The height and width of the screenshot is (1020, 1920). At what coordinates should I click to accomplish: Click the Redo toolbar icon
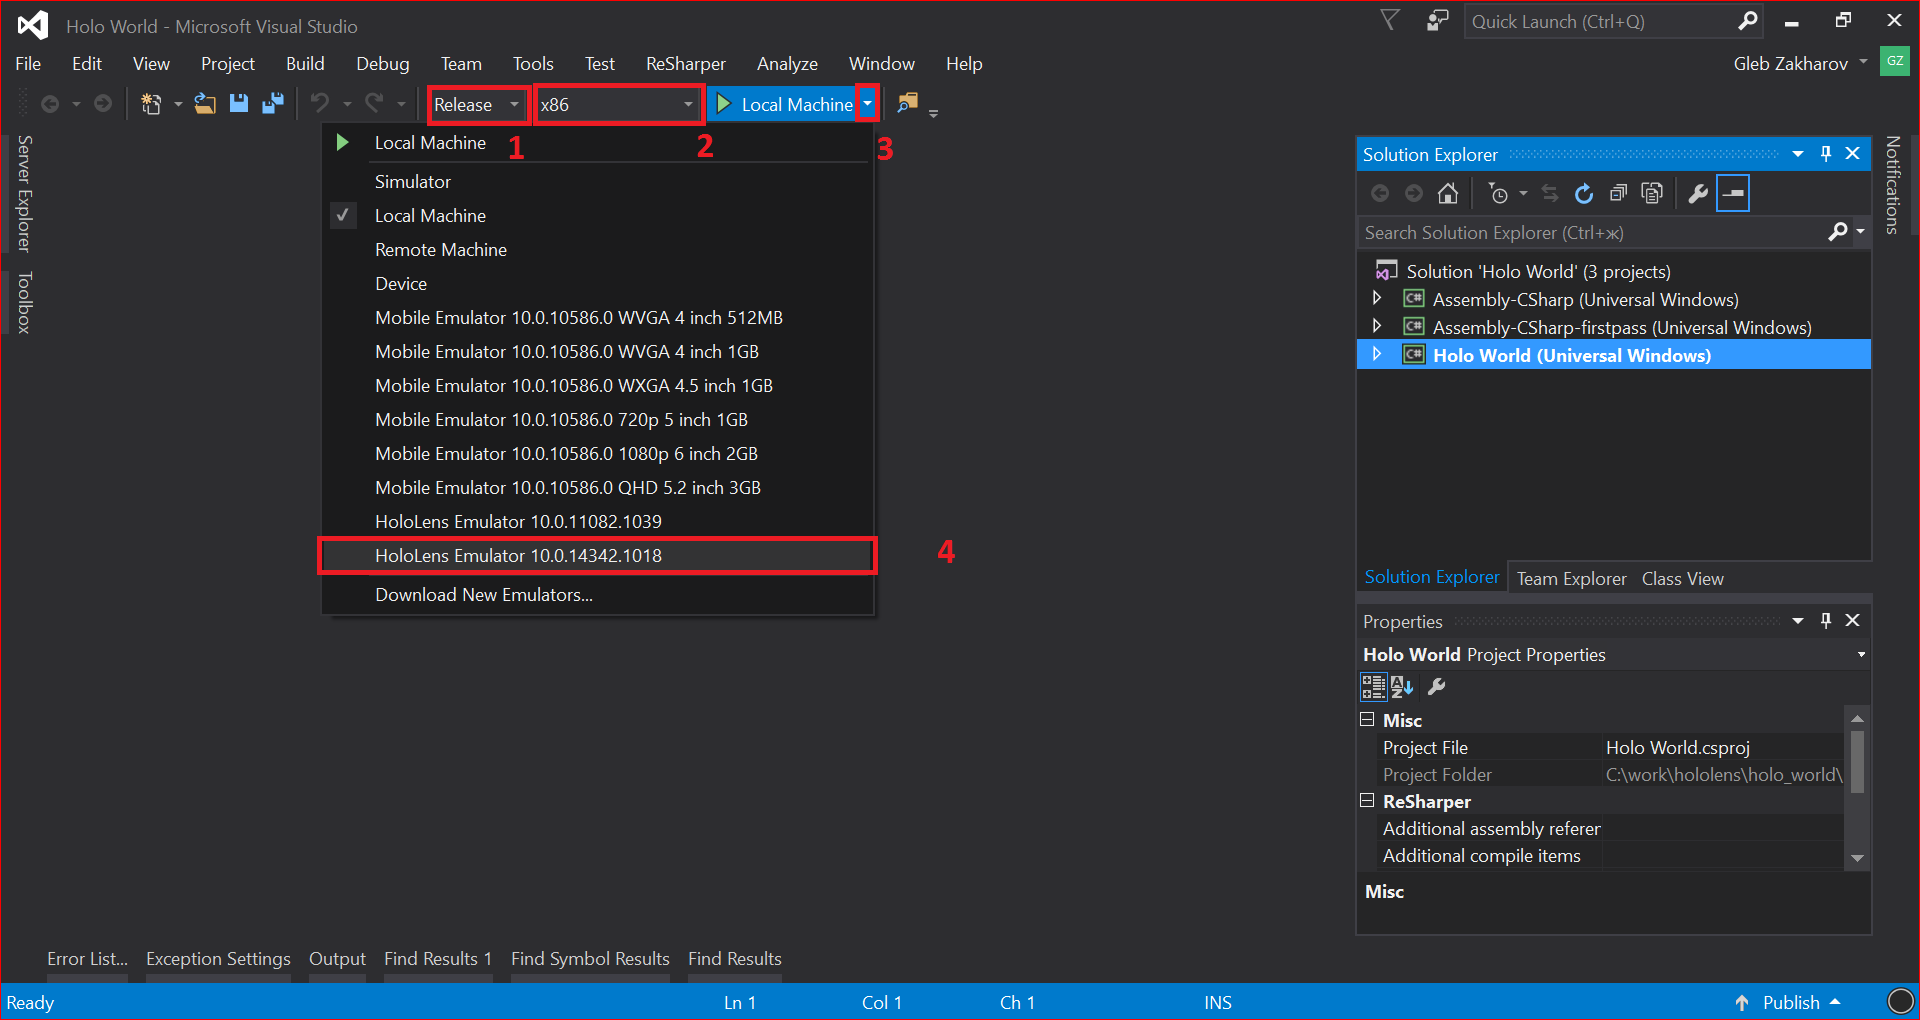pos(374,104)
